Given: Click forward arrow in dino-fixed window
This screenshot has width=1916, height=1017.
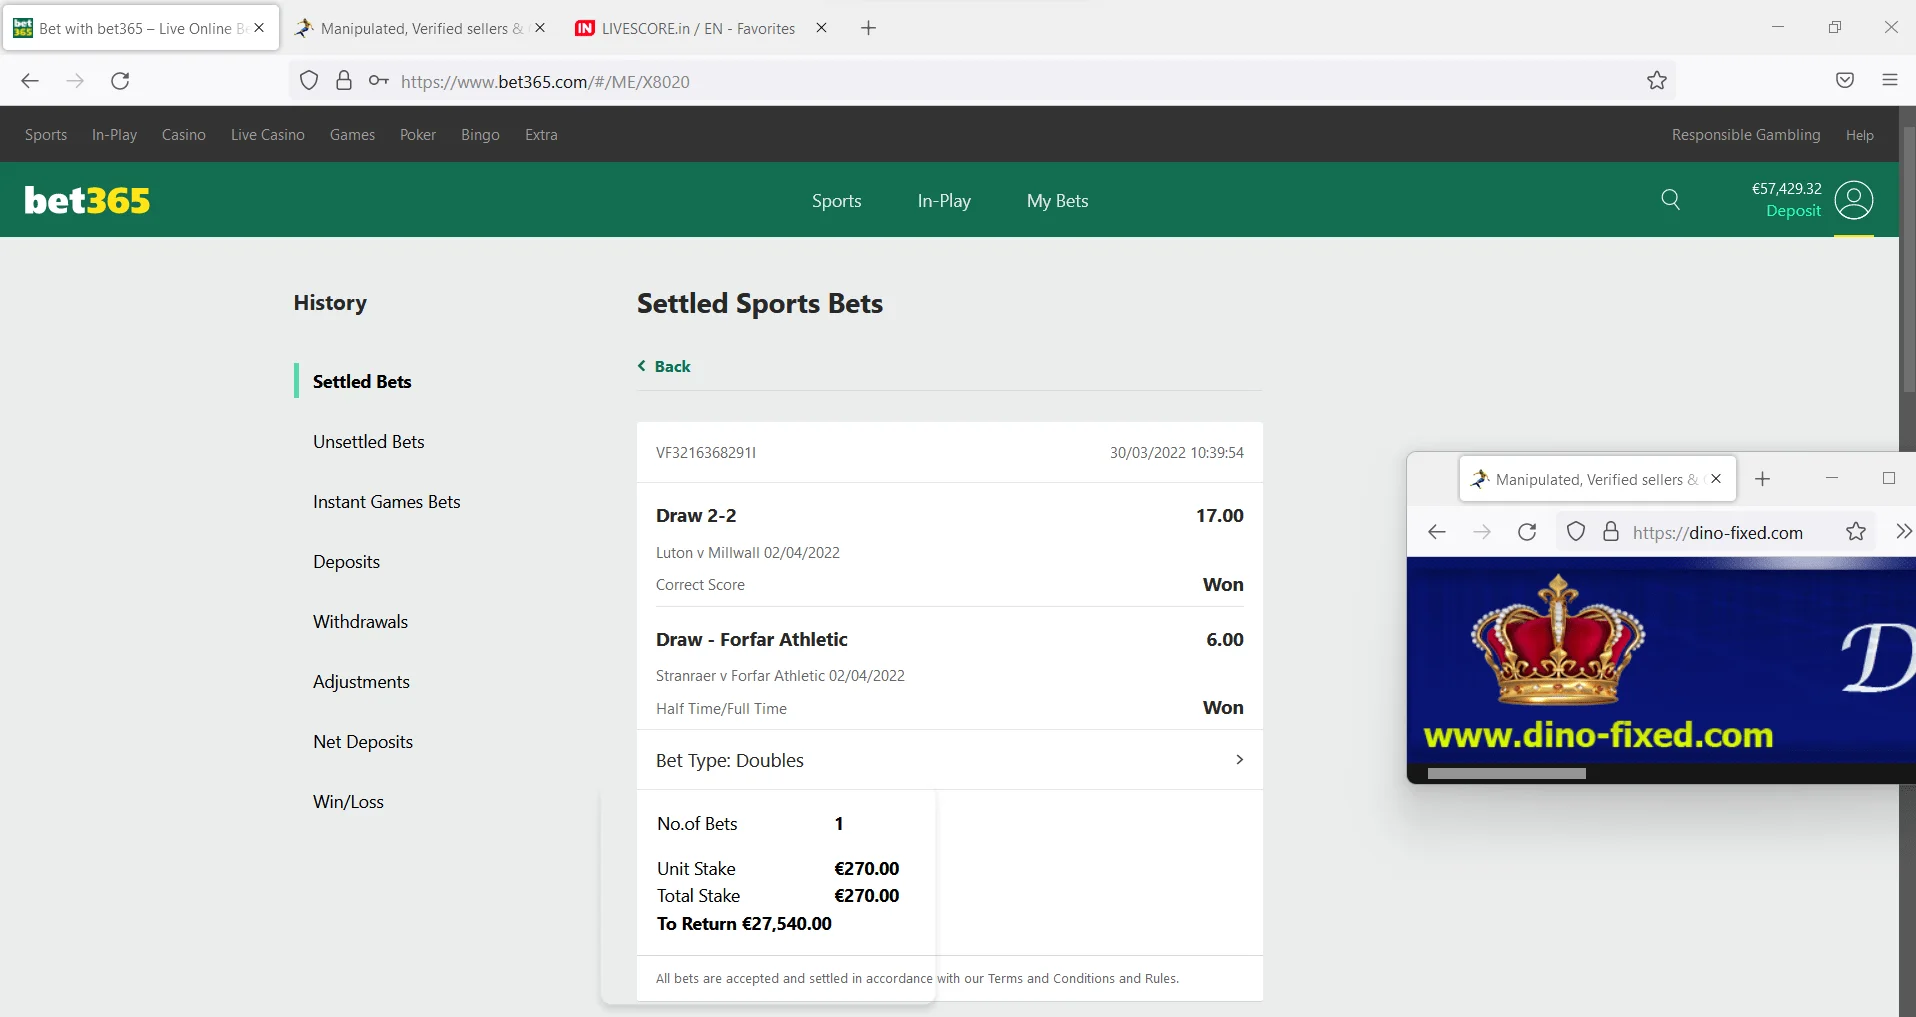Looking at the screenshot, I should pyautogui.click(x=1482, y=532).
